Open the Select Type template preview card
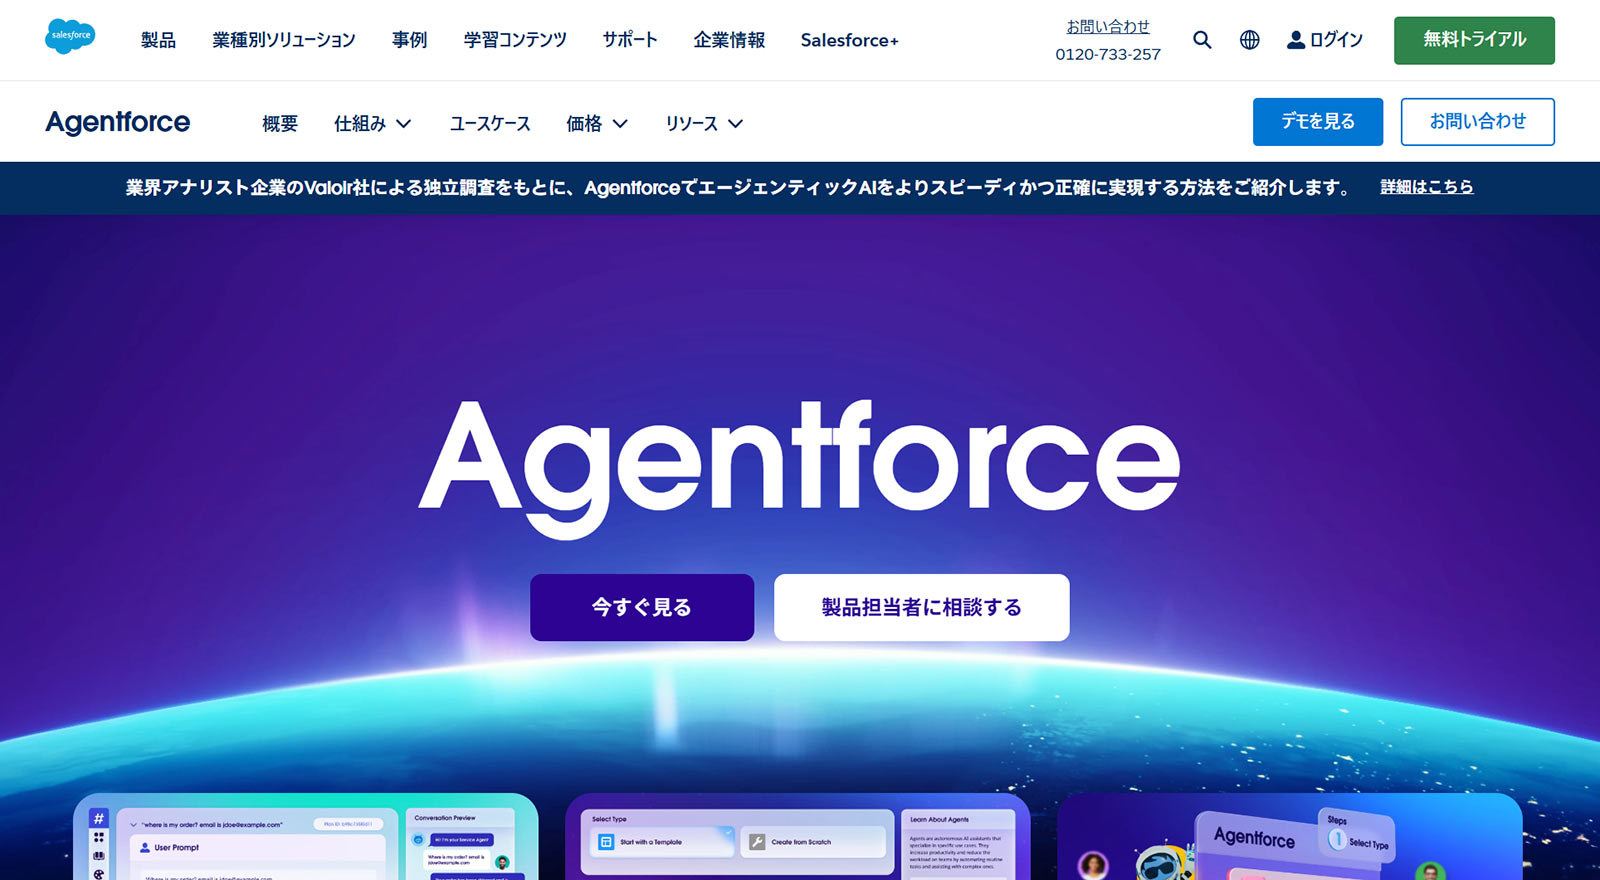 click(x=798, y=837)
